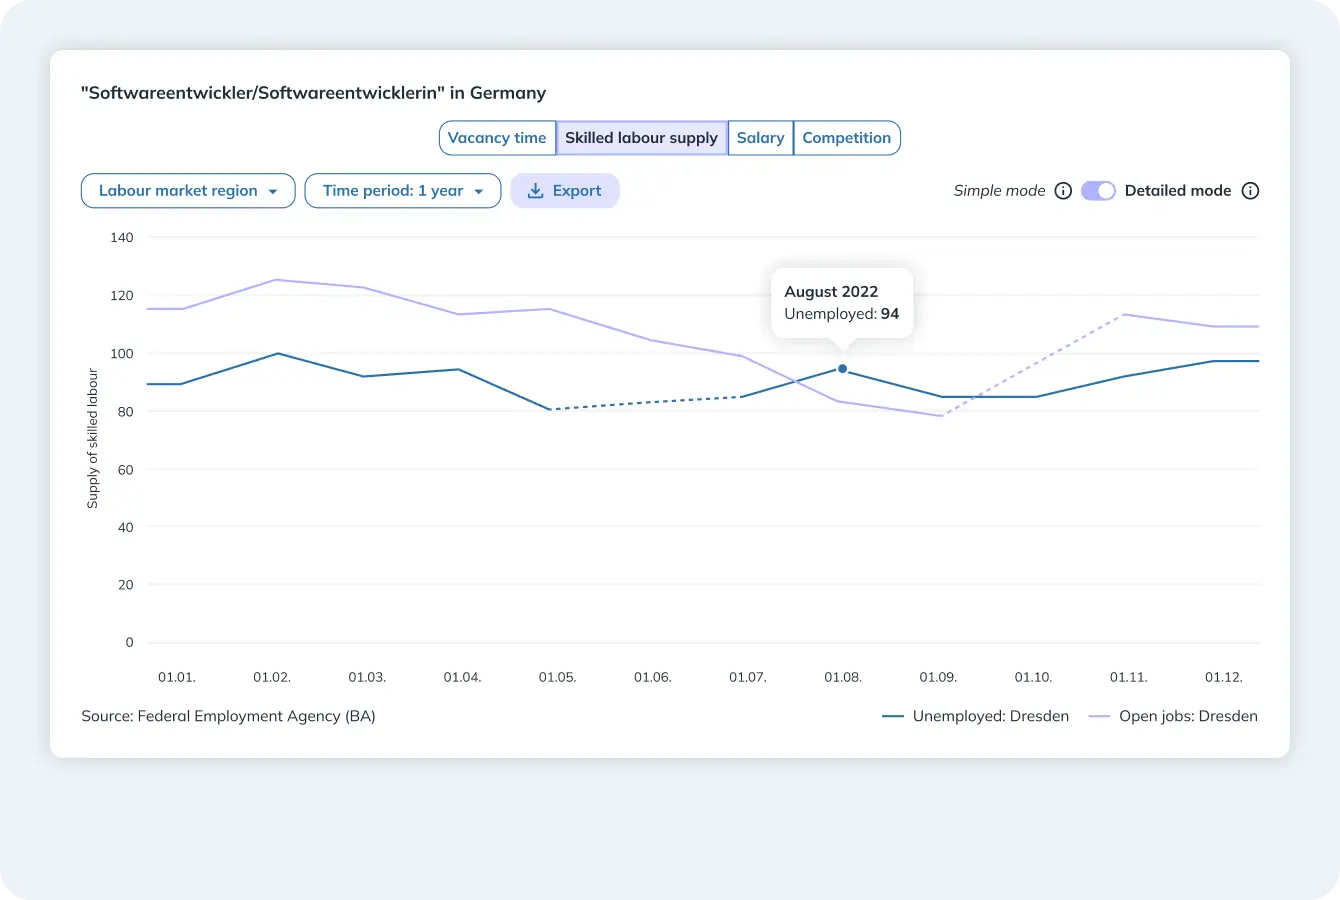Click the Unemployed line's dark blue legend swatch
This screenshot has height=900, width=1340.
pyautogui.click(x=893, y=716)
